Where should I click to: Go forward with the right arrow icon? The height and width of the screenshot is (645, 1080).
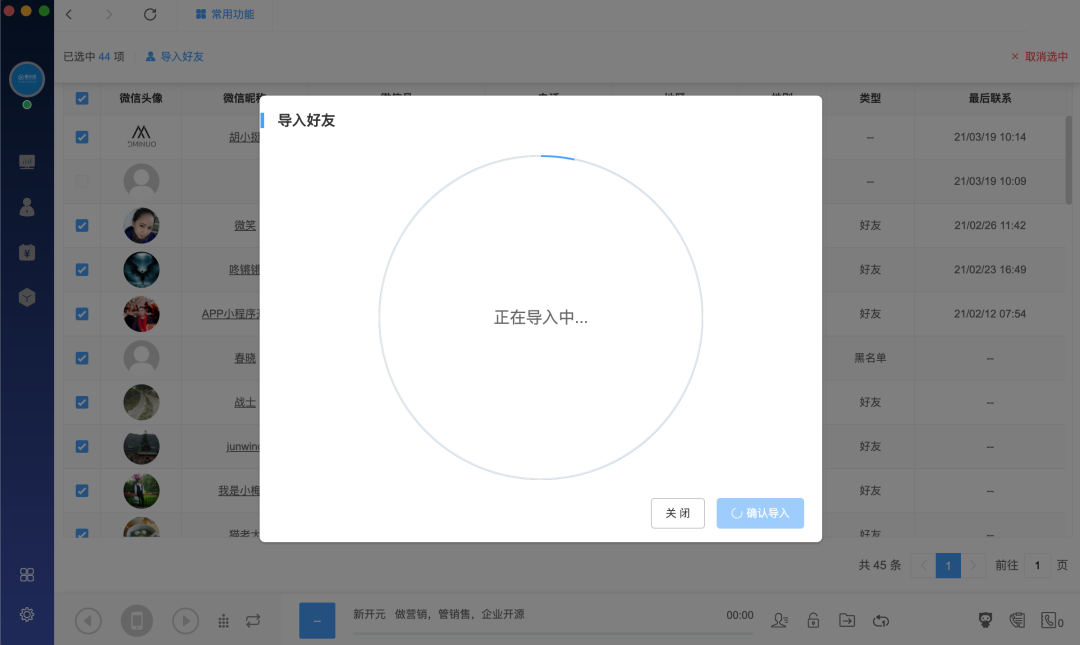coord(108,14)
